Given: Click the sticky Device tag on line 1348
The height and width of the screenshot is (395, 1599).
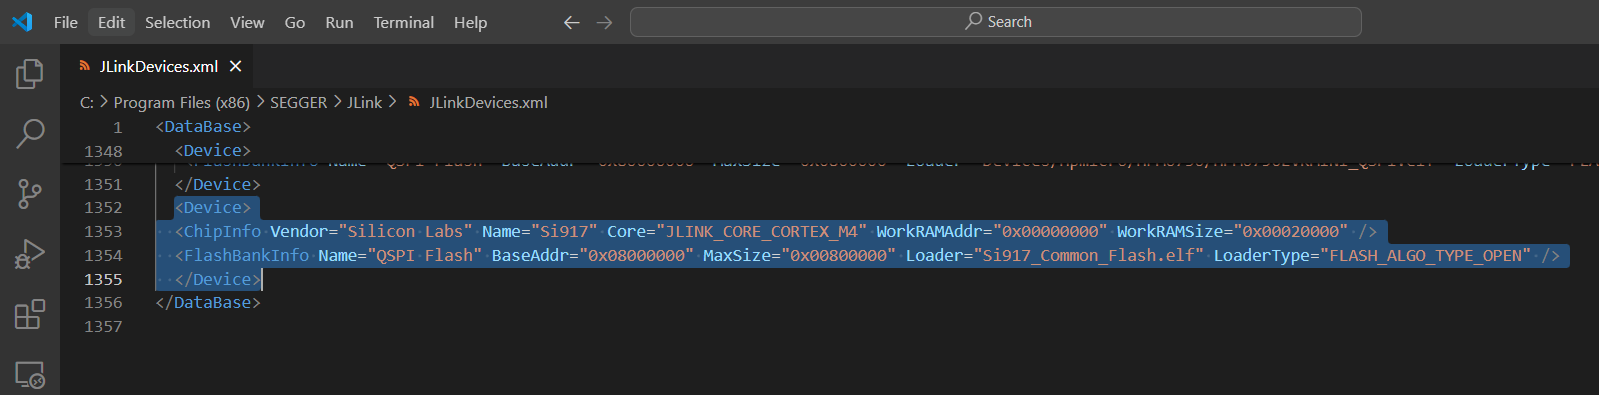Looking at the screenshot, I should [x=212, y=150].
